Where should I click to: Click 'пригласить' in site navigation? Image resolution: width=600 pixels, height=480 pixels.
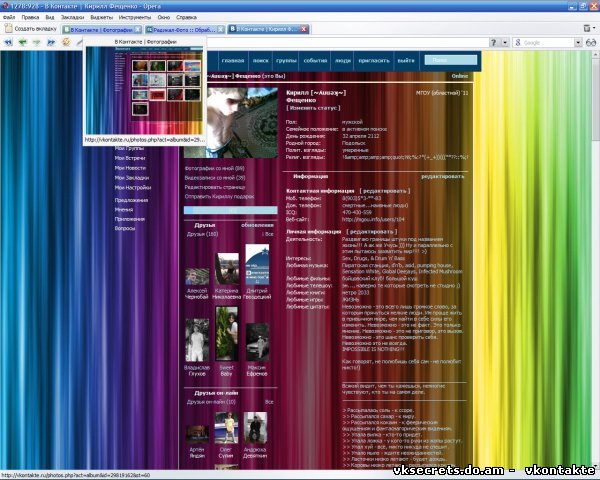tap(374, 61)
